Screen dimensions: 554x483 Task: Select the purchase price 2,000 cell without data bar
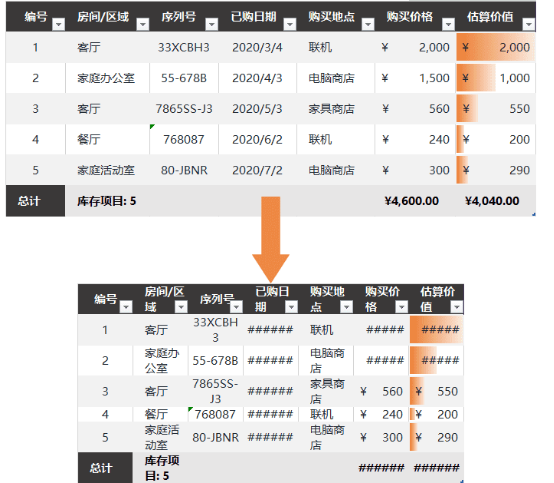coord(415,47)
